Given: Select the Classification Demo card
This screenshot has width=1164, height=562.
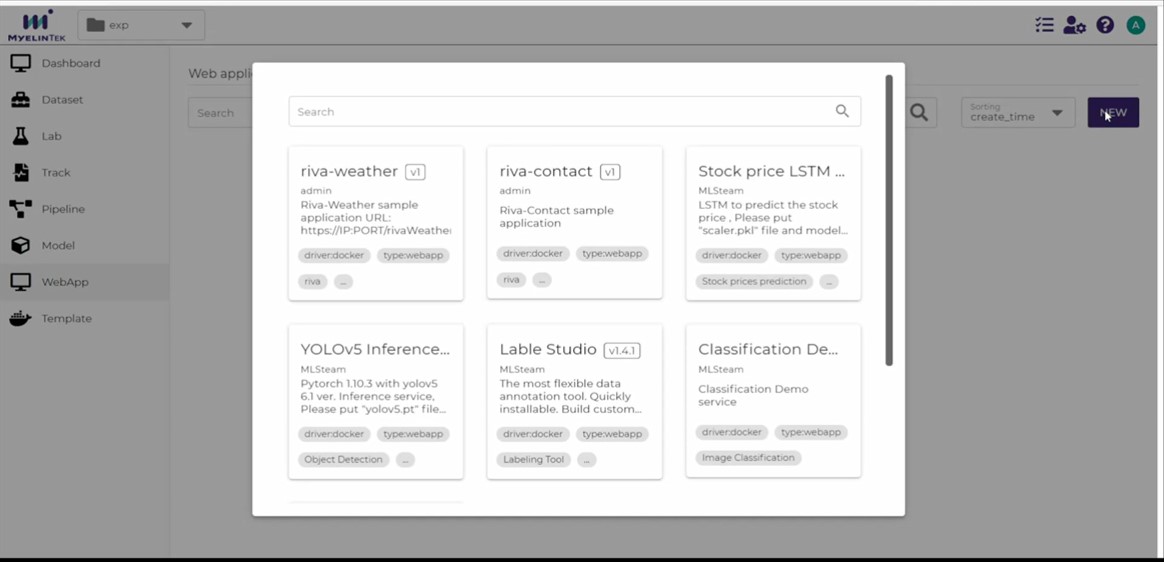Looking at the screenshot, I should click(774, 400).
